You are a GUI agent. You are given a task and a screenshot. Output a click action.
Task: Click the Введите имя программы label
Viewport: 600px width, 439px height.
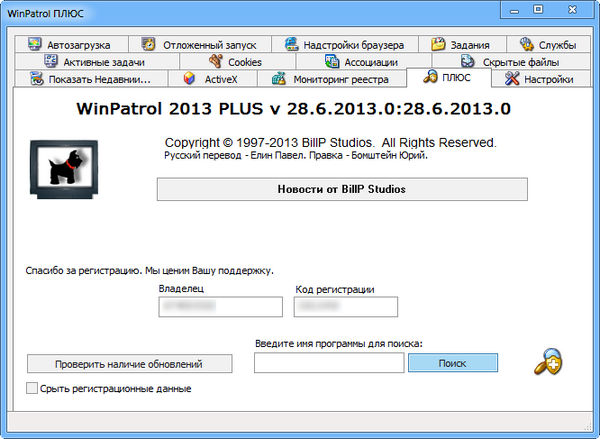339,344
